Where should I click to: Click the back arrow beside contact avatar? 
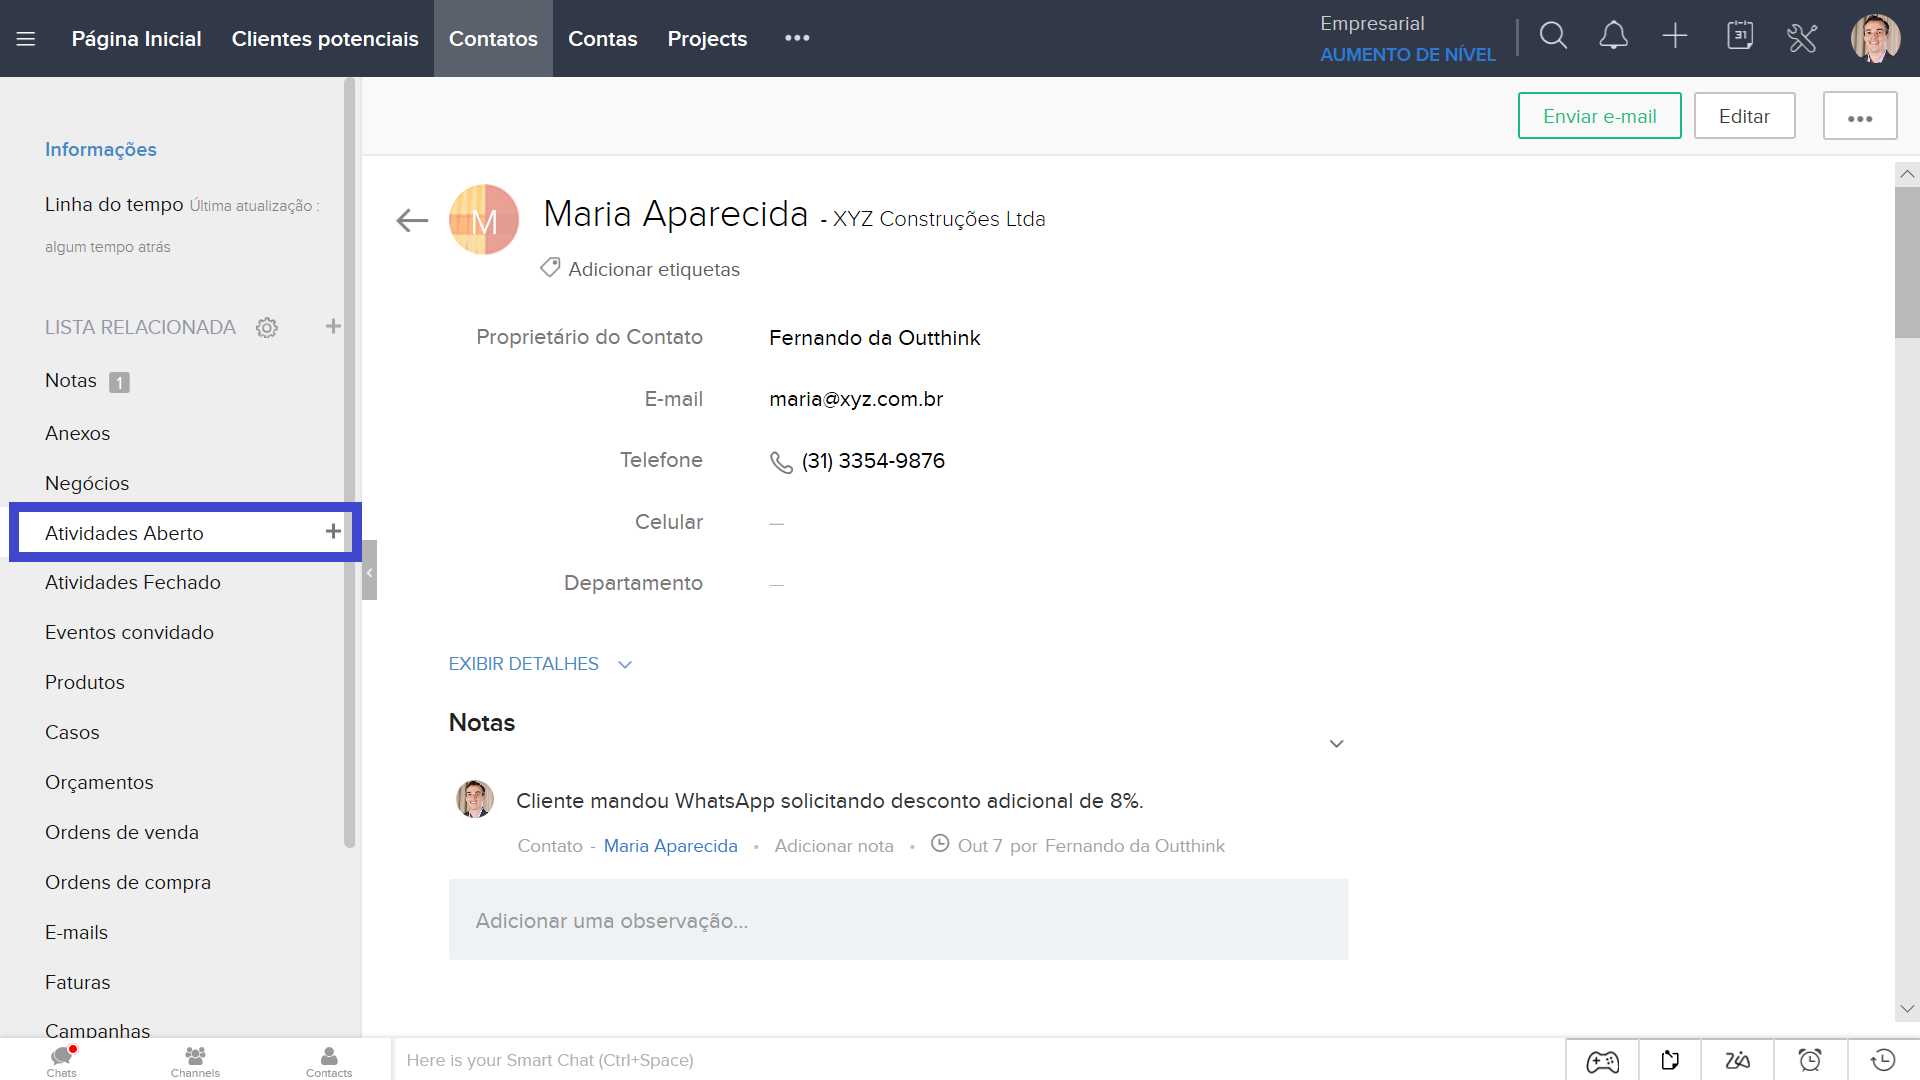pyautogui.click(x=412, y=220)
